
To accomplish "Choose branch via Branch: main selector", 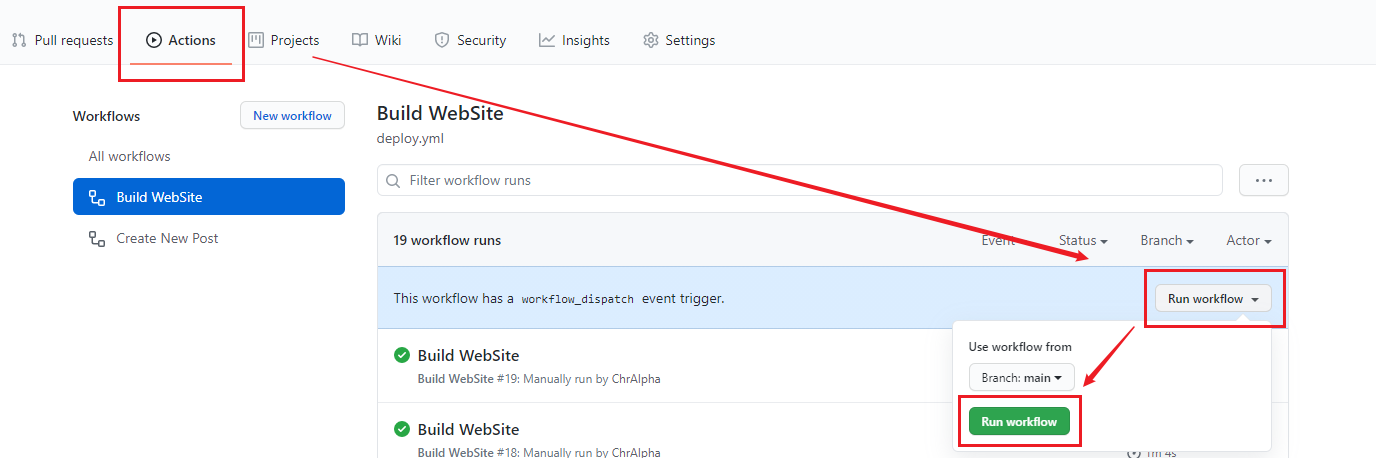I will coord(1021,378).
